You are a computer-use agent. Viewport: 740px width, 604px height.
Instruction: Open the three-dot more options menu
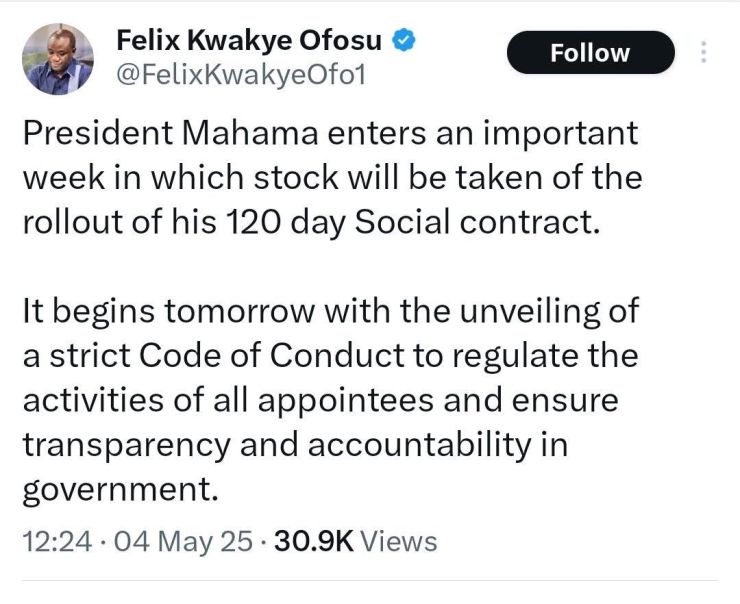click(703, 52)
